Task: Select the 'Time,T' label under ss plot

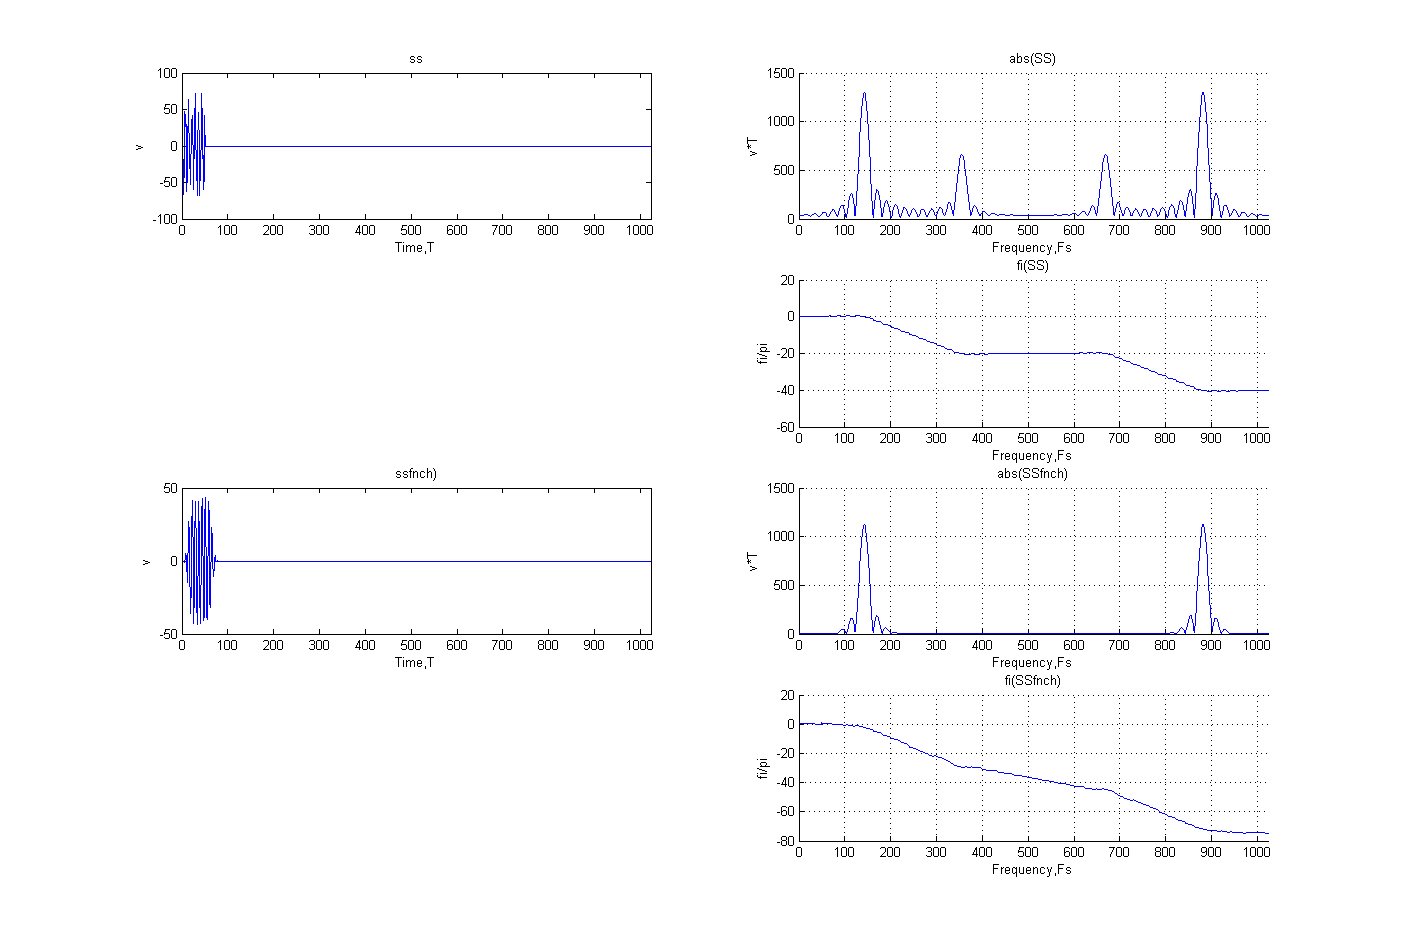Action: 414,248
